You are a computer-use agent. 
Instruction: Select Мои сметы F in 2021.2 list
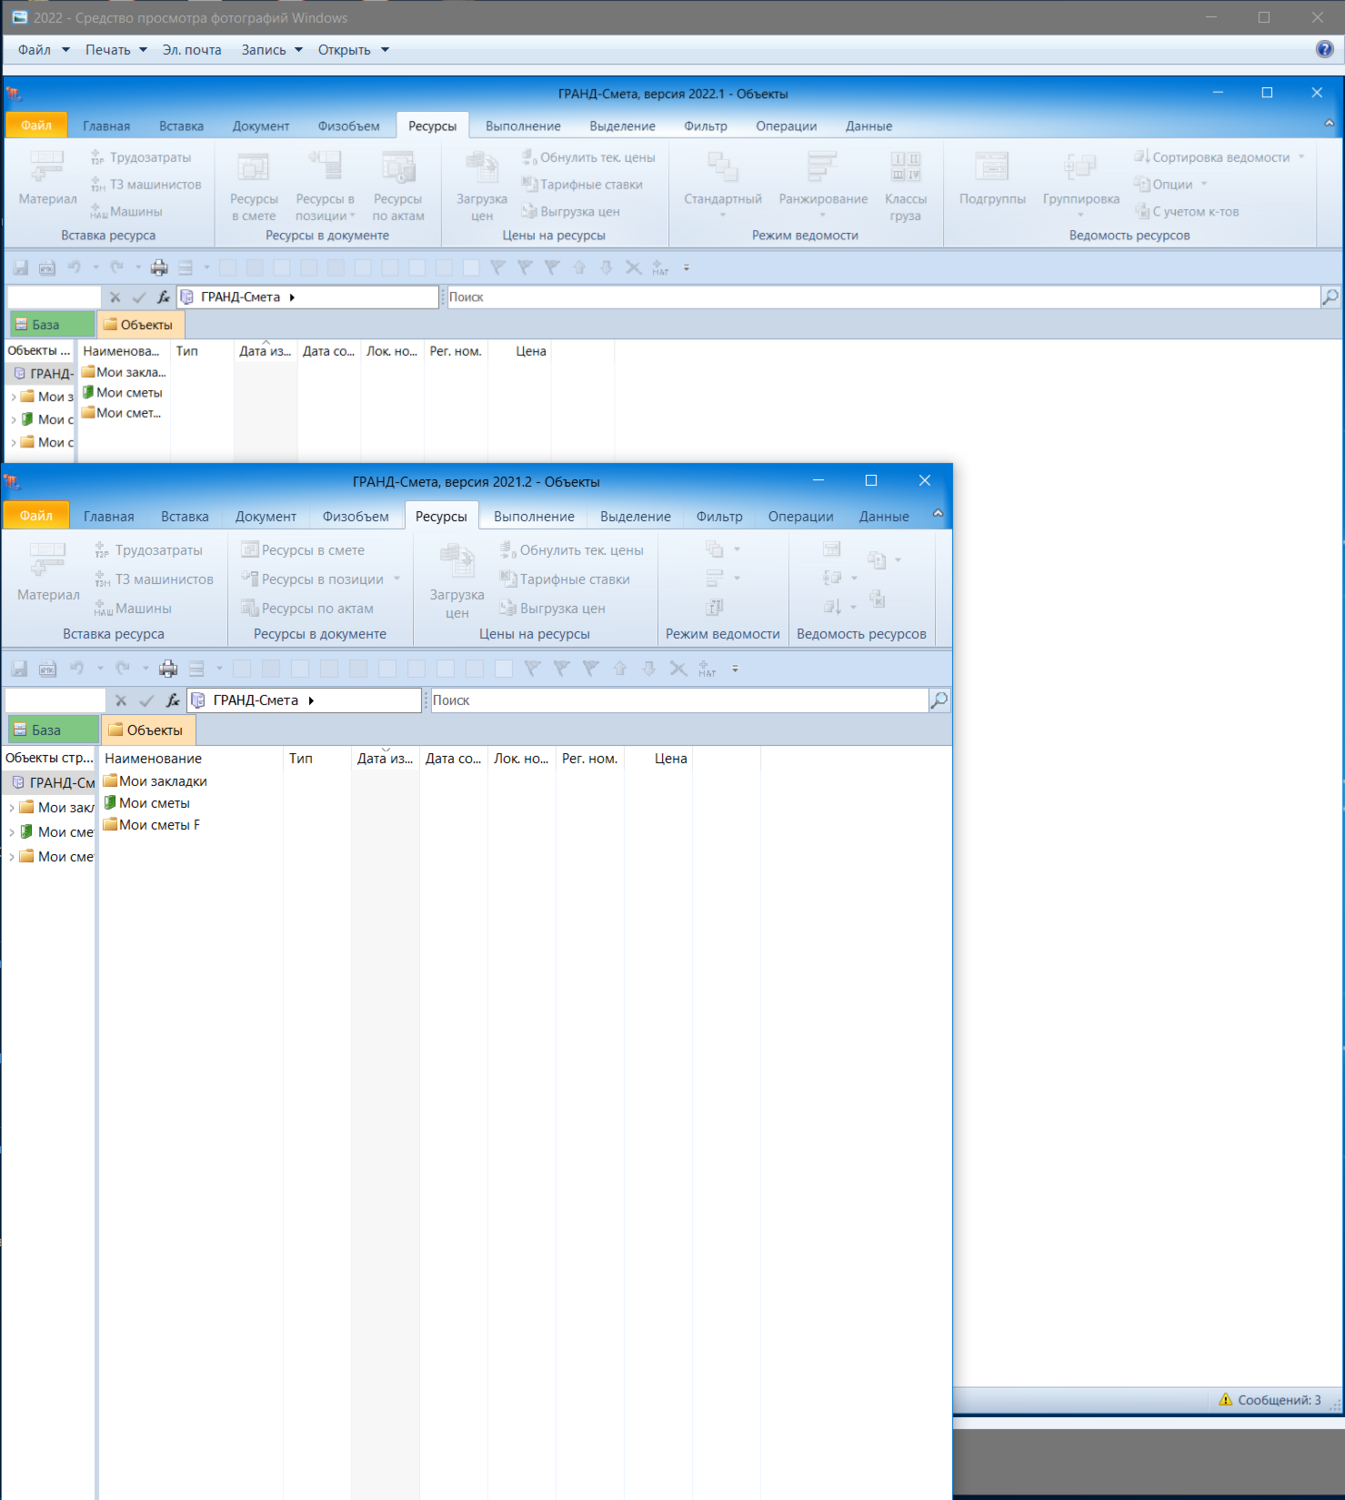pos(152,825)
